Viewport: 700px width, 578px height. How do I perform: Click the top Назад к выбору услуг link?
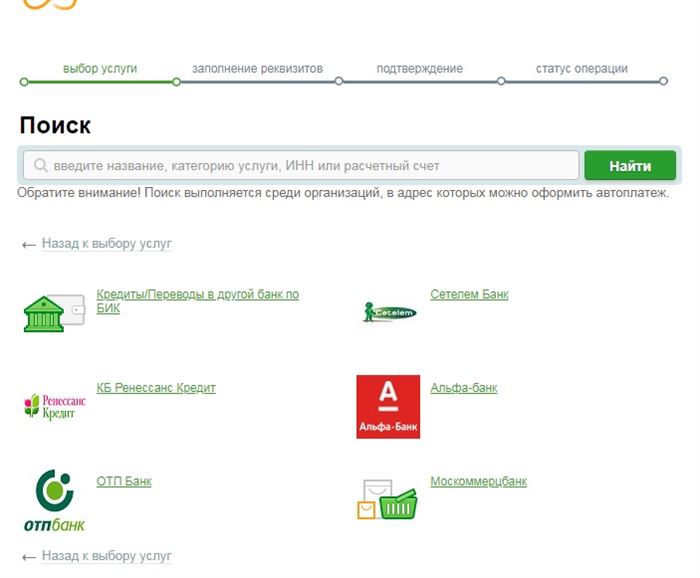(107, 244)
